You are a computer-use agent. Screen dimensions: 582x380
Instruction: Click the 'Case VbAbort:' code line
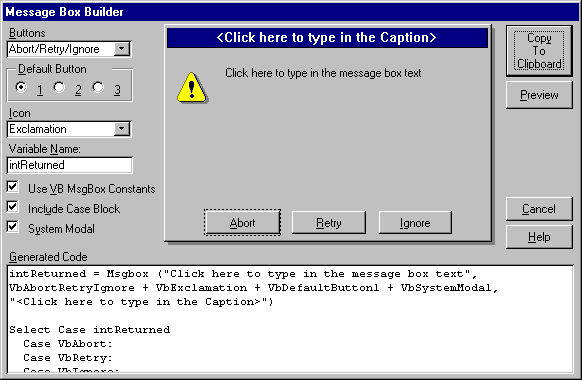pyautogui.click(x=68, y=344)
